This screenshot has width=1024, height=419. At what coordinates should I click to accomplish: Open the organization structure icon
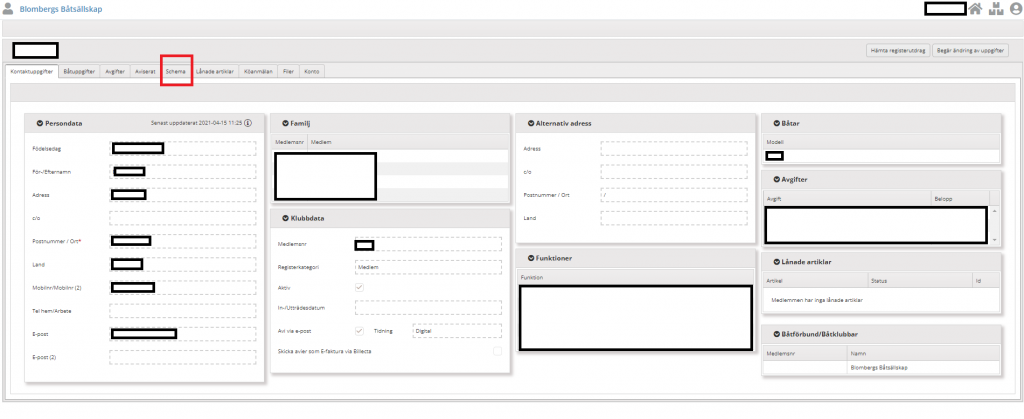point(995,9)
